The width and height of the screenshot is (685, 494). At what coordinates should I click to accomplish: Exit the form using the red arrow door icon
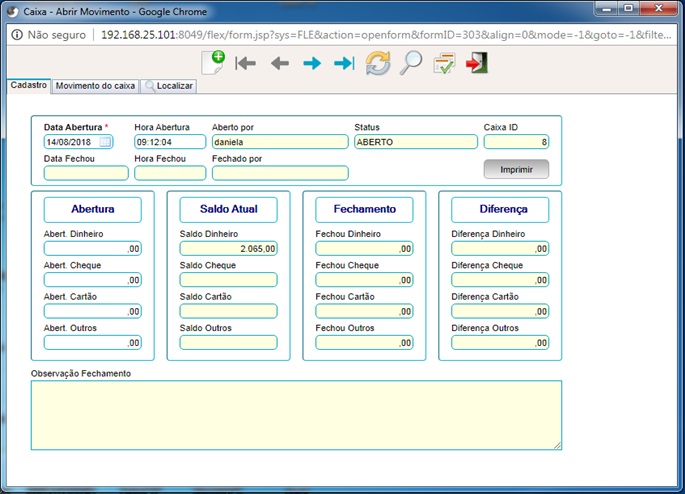pos(477,63)
